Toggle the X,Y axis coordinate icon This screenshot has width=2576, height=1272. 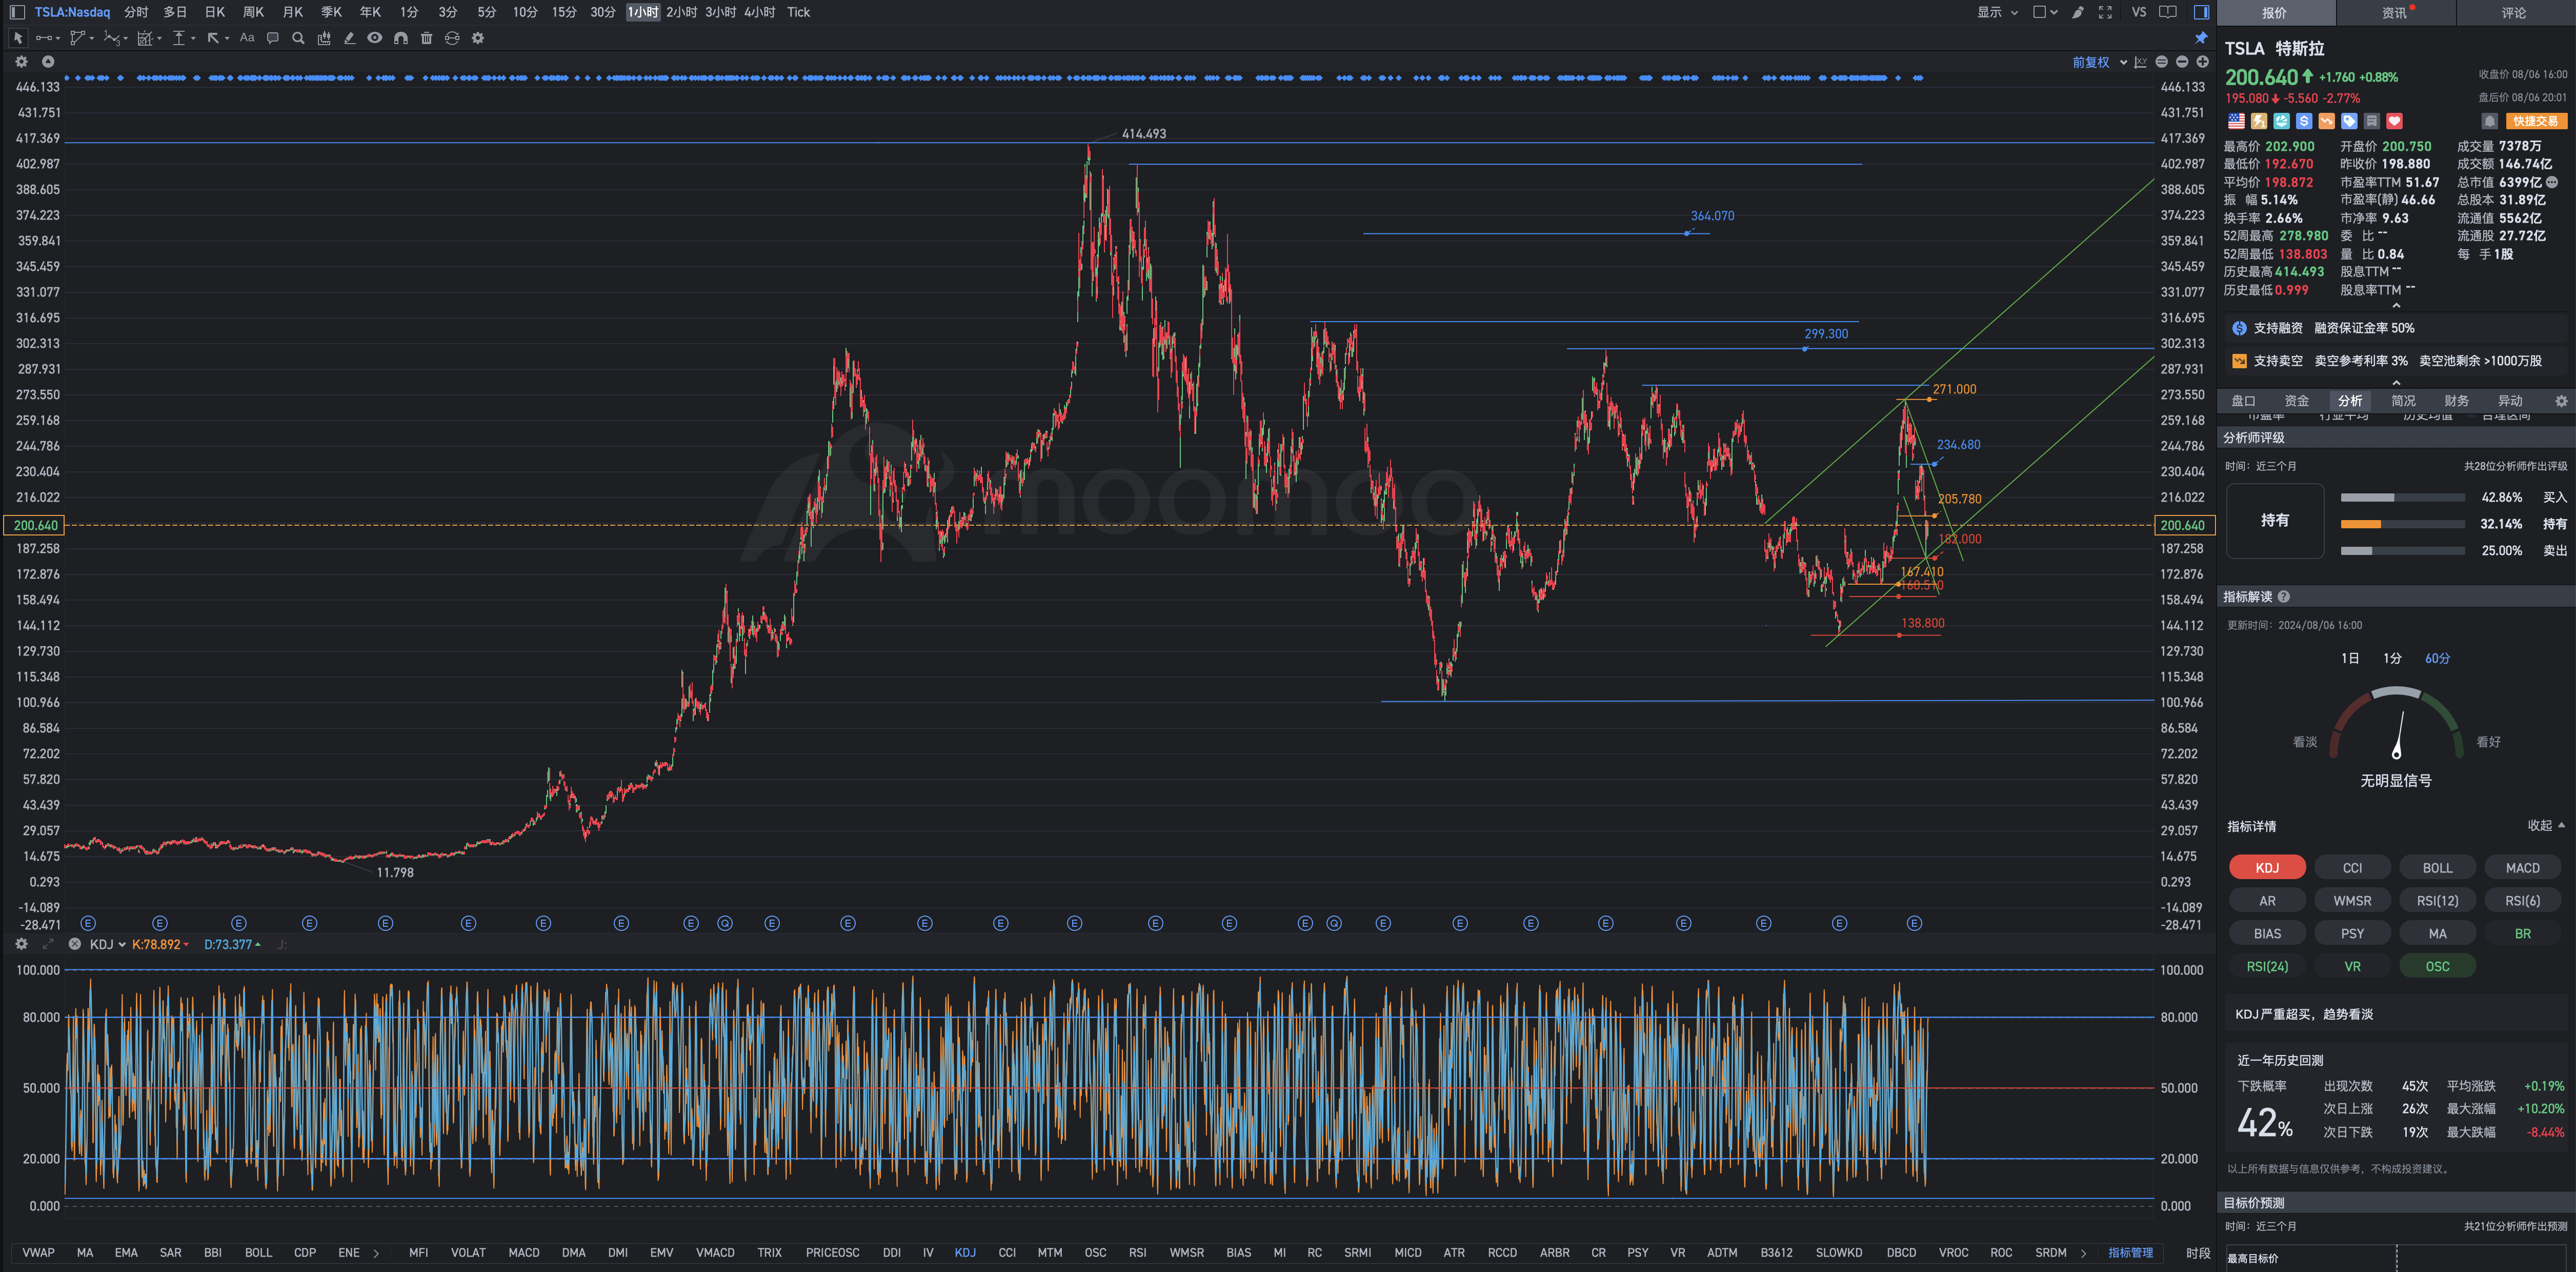2140,62
